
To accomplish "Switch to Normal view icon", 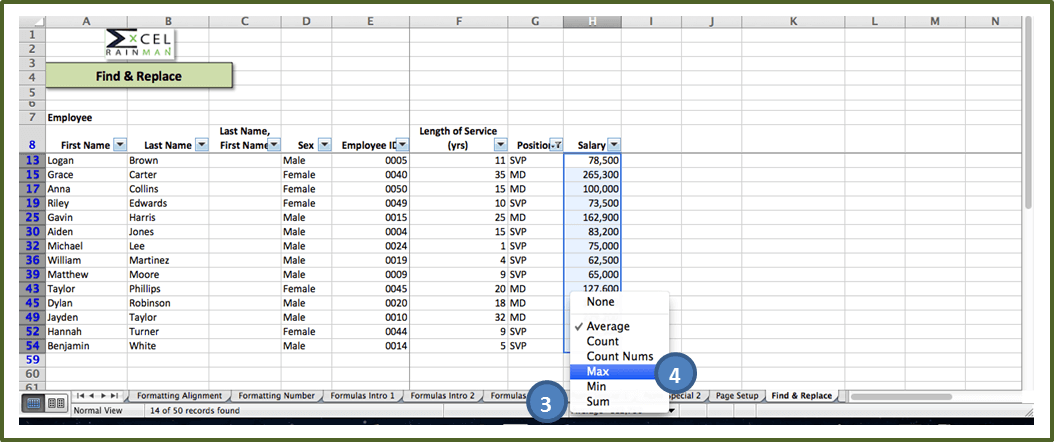I will click(32, 402).
